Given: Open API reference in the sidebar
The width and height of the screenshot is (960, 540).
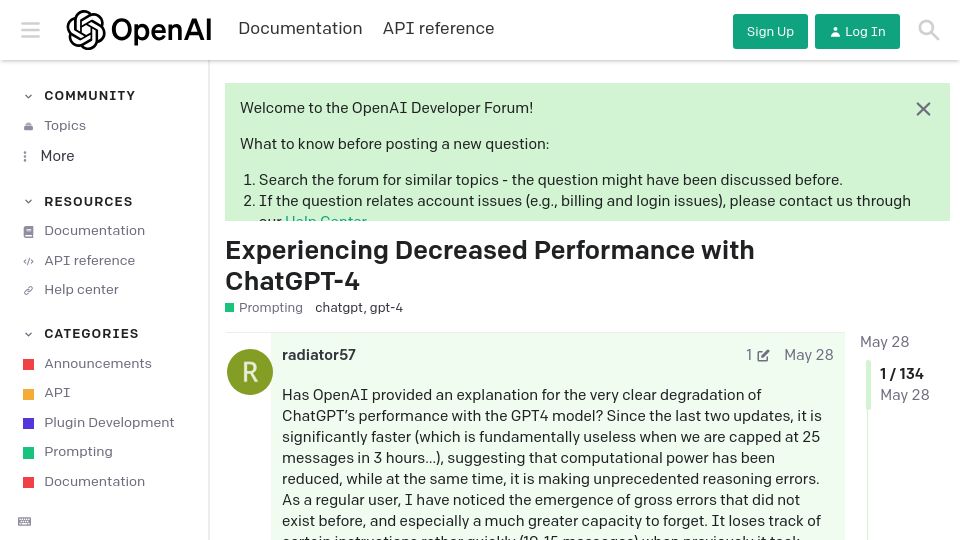Looking at the screenshot, I should (x=89, y=261).
